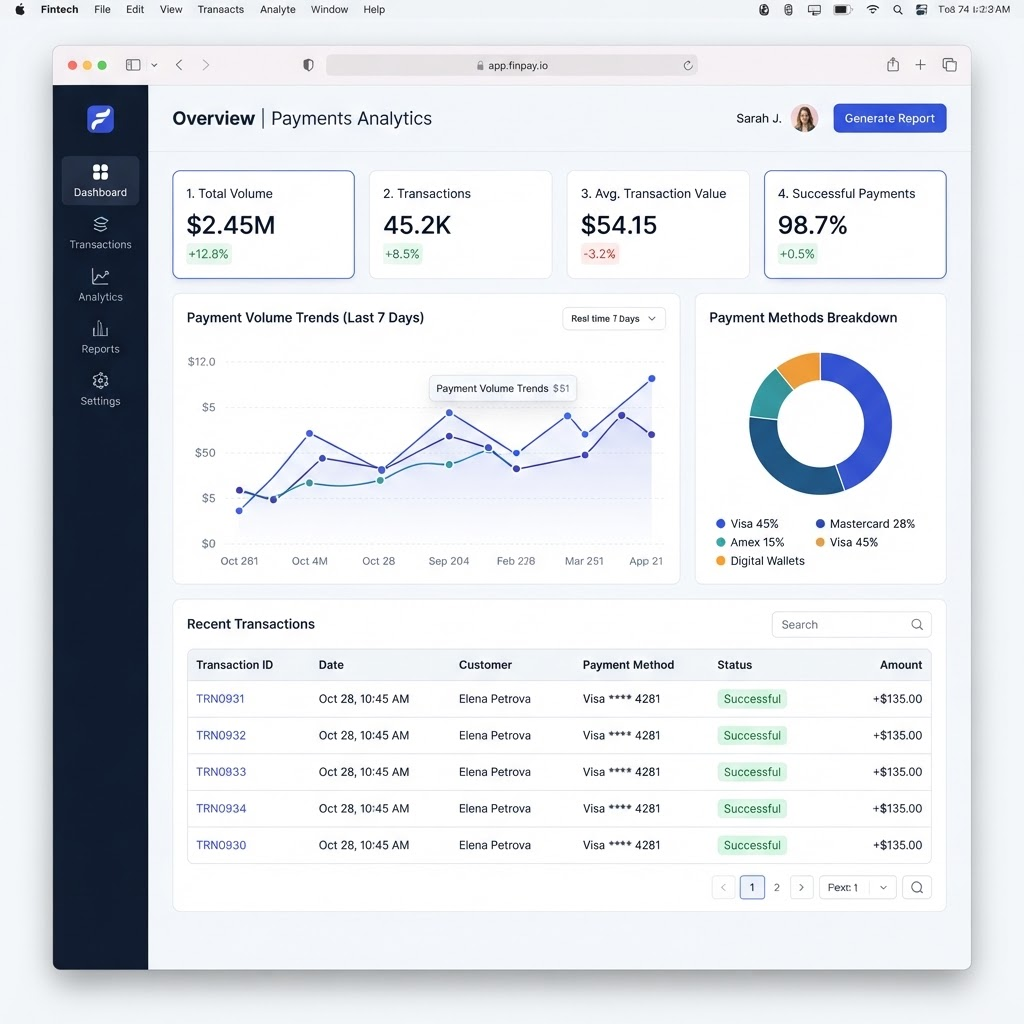
Task: Open the Edit menu
Action: [x=135, y=9]
